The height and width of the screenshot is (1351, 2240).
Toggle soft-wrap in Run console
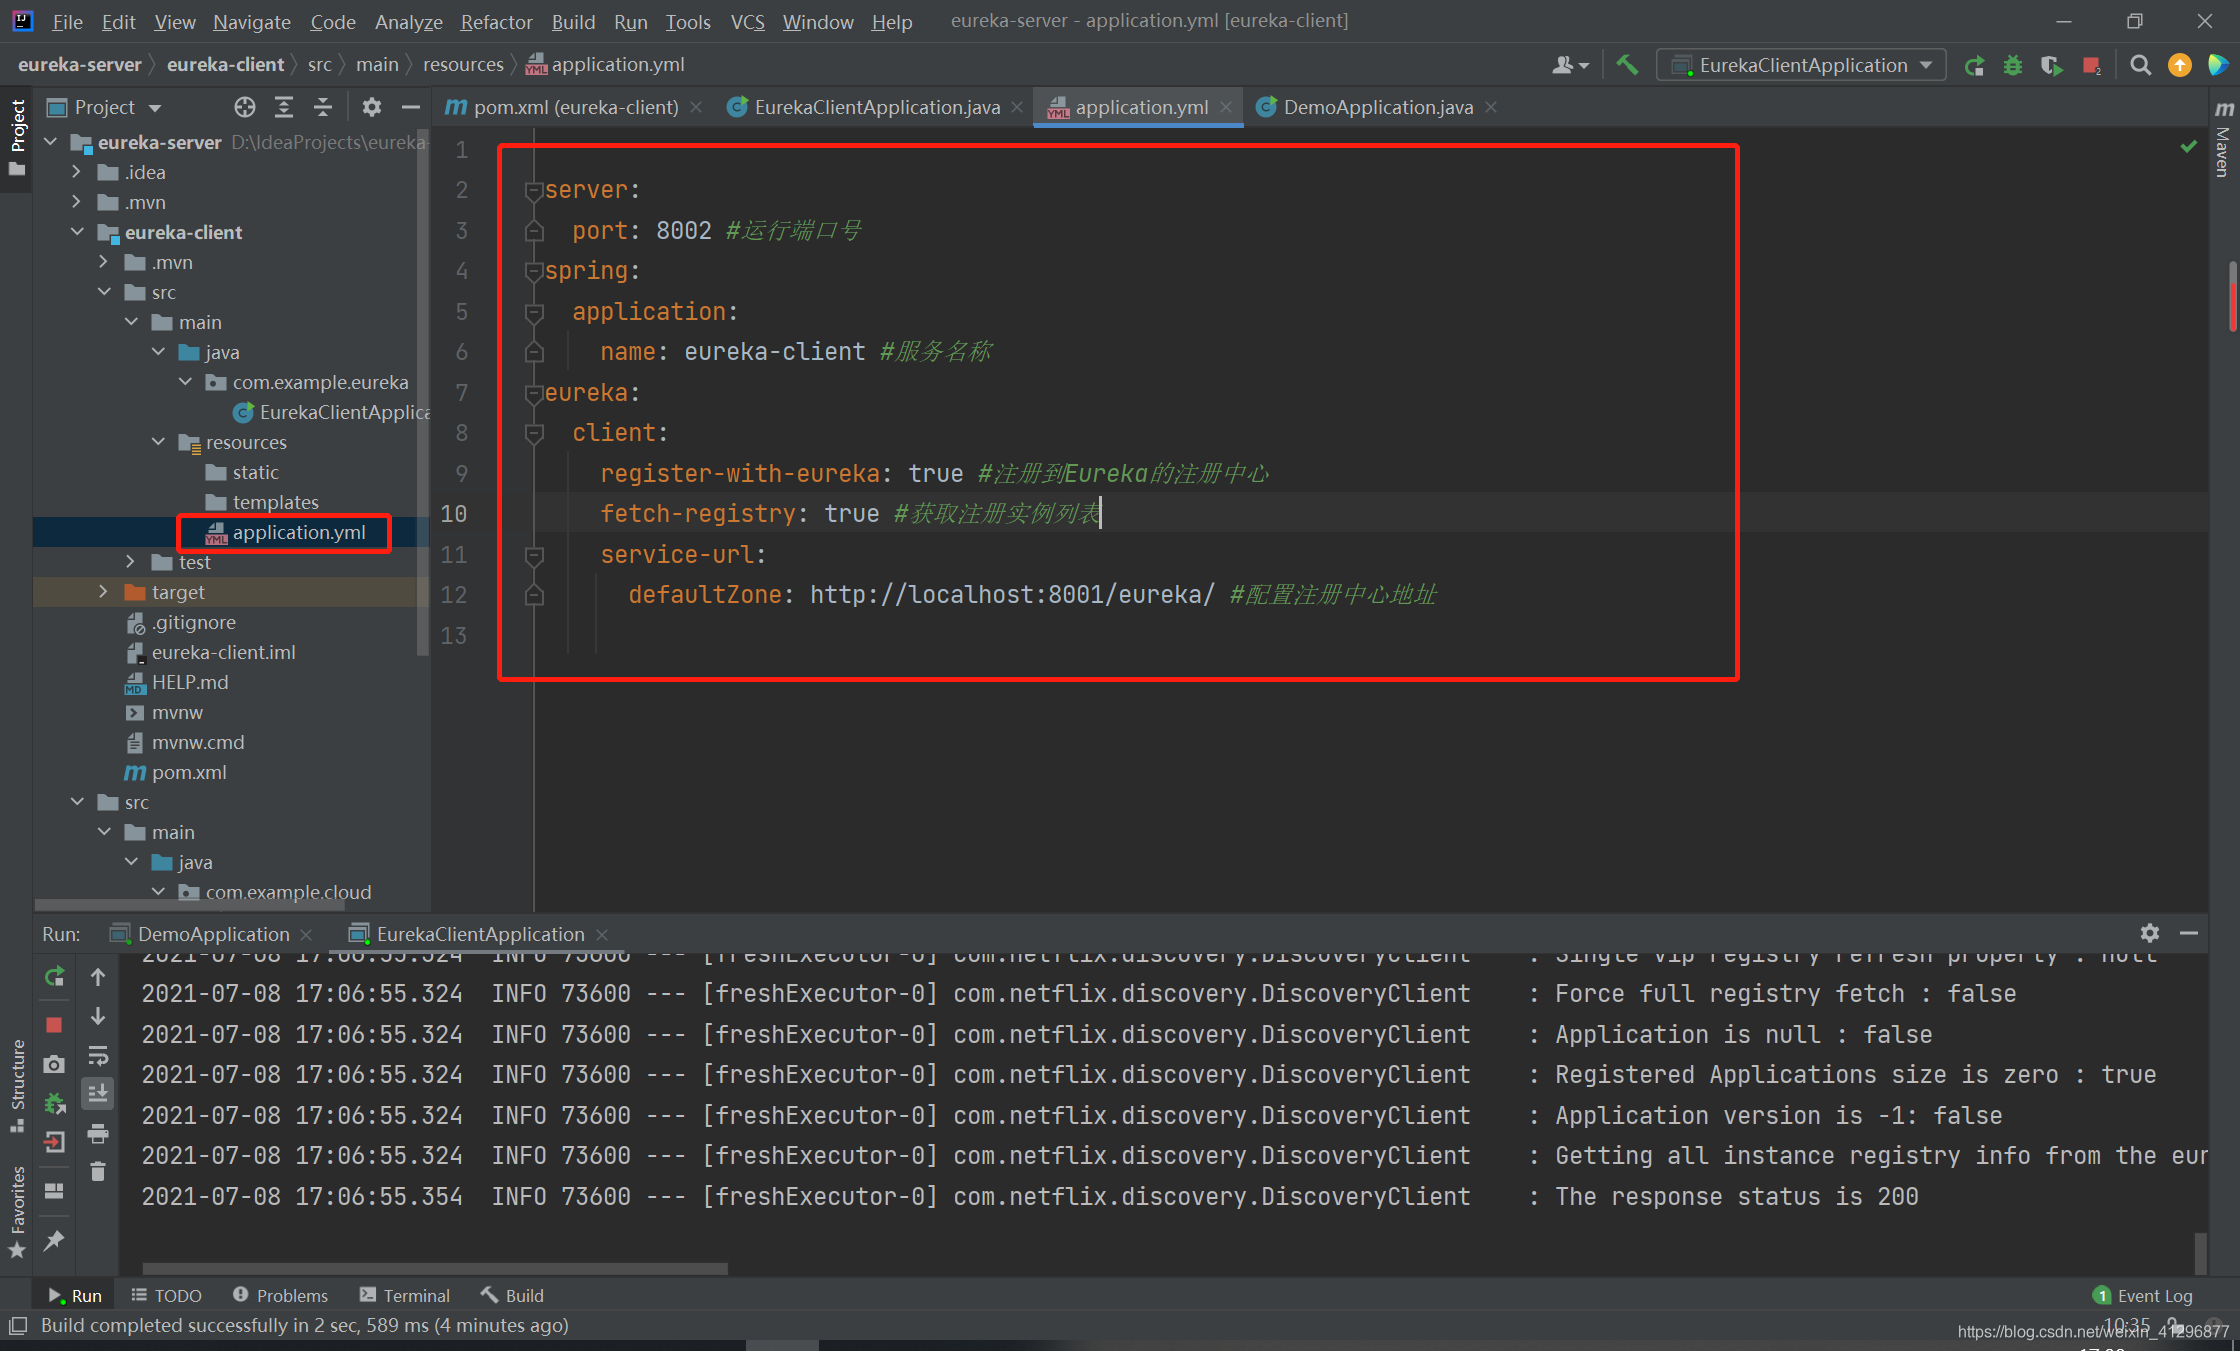[x=98, y=1056]
